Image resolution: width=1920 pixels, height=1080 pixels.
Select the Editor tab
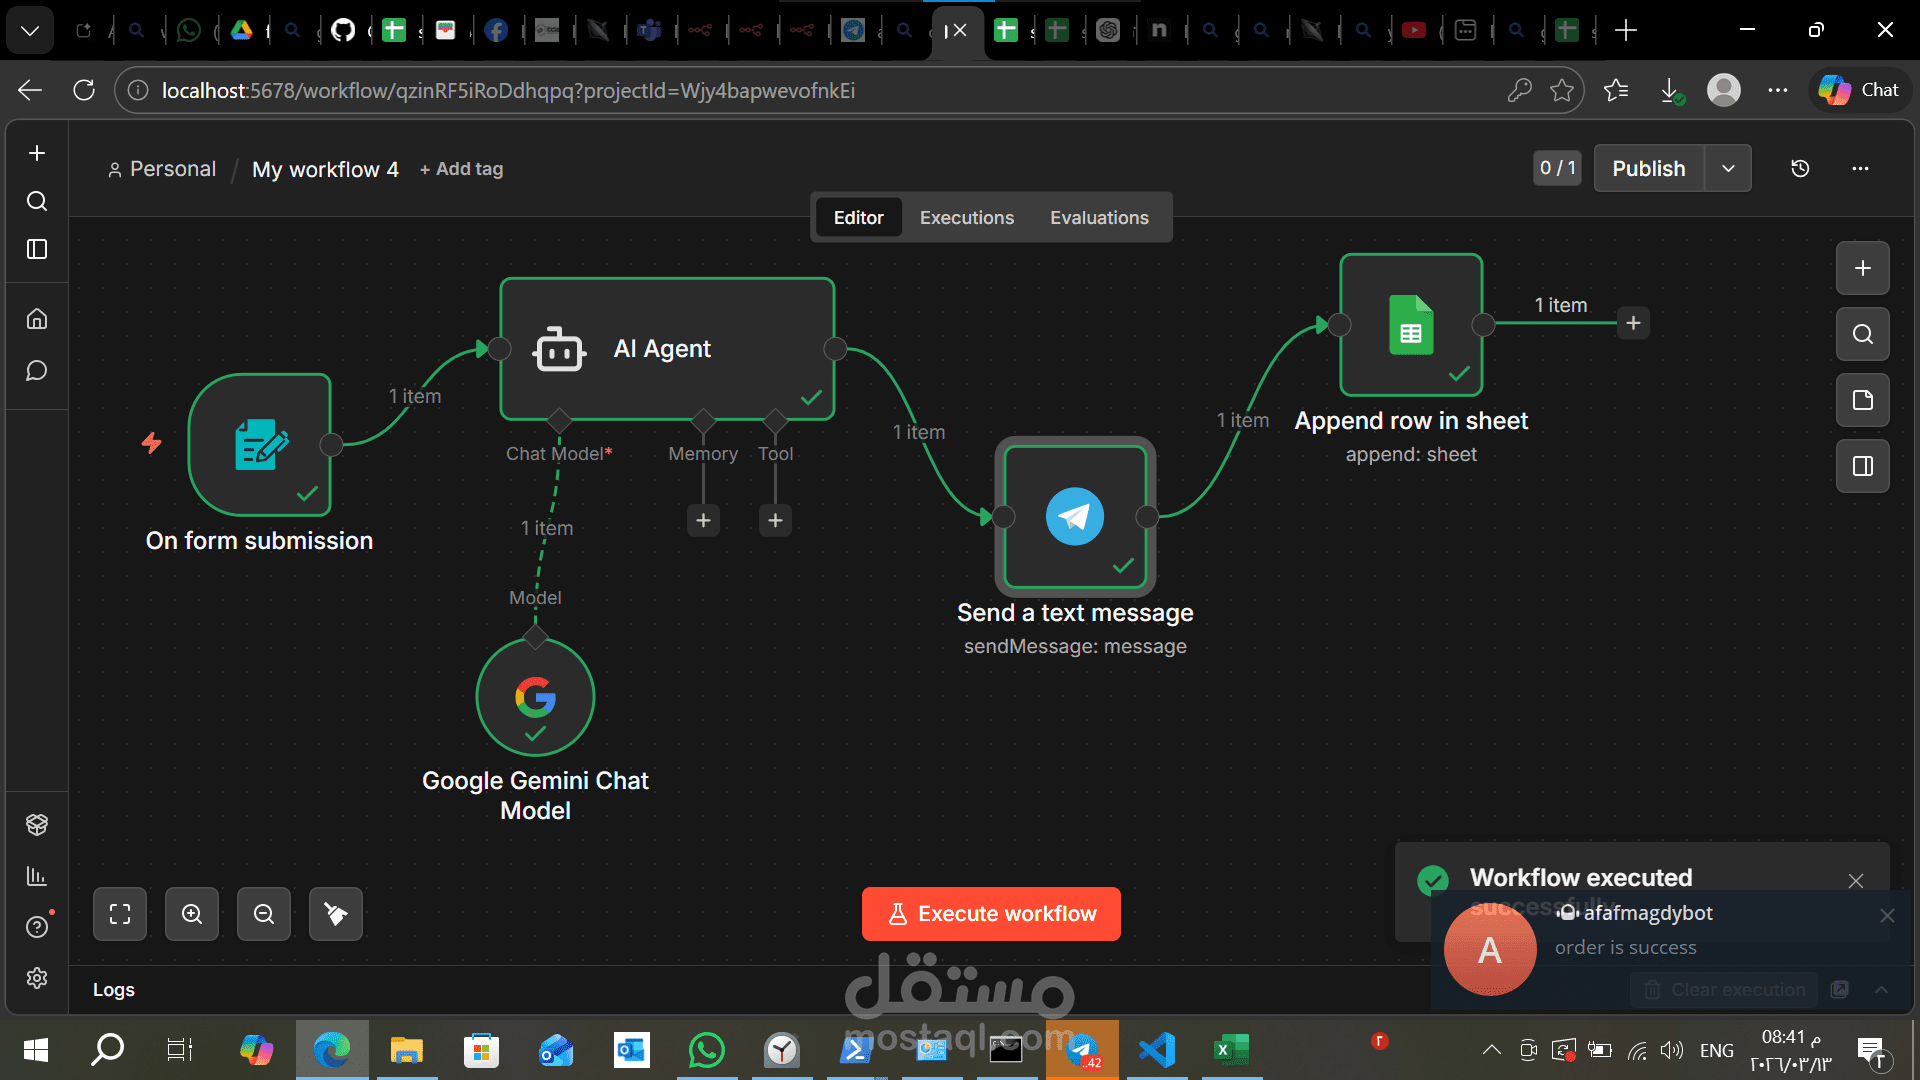coord(859,217)
